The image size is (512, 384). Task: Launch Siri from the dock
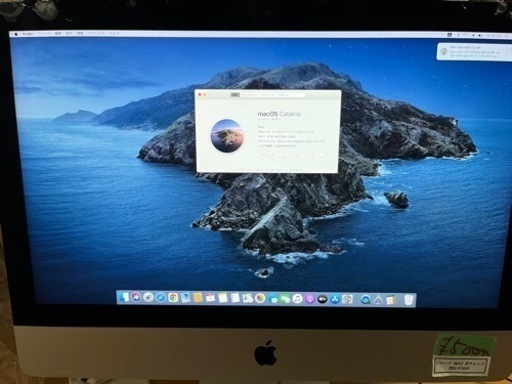pos(136,297)
